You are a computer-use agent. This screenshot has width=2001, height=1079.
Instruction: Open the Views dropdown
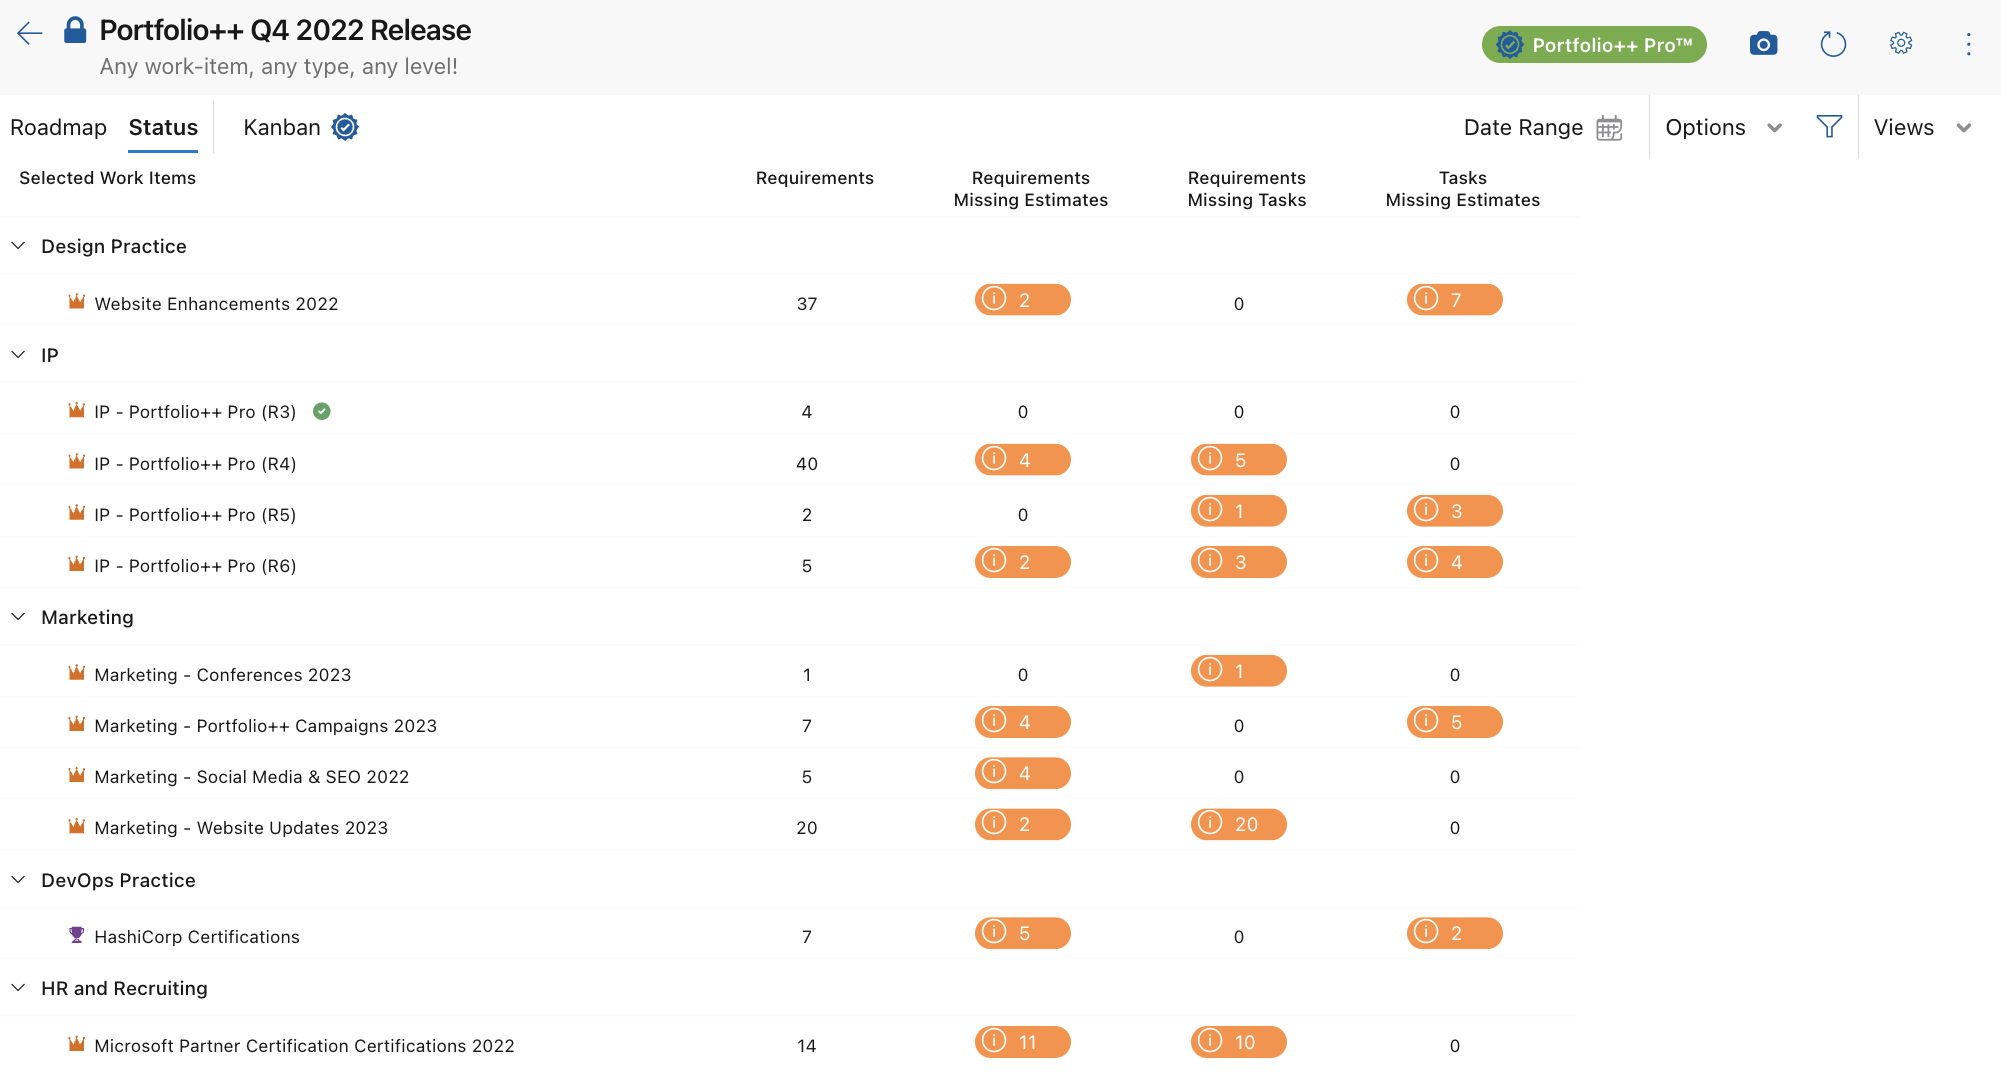(1921, 127)
